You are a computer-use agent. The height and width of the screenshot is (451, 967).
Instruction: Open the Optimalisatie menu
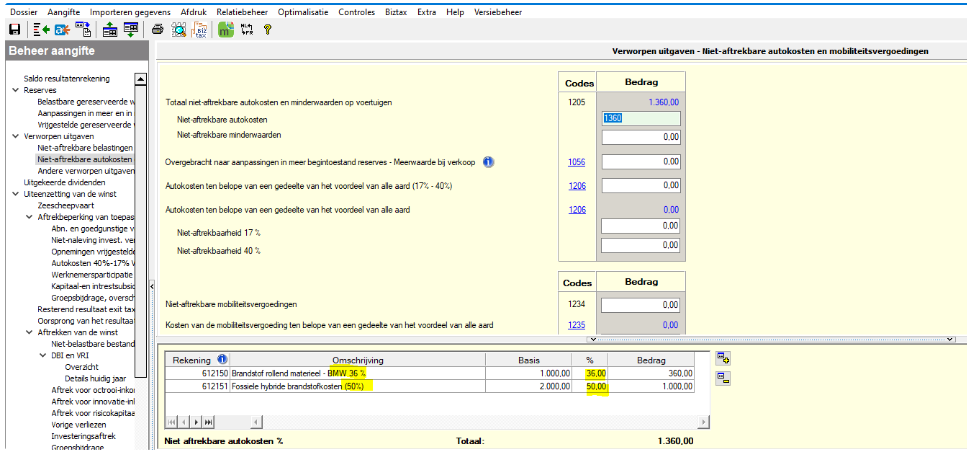click(x=301, y=11)
